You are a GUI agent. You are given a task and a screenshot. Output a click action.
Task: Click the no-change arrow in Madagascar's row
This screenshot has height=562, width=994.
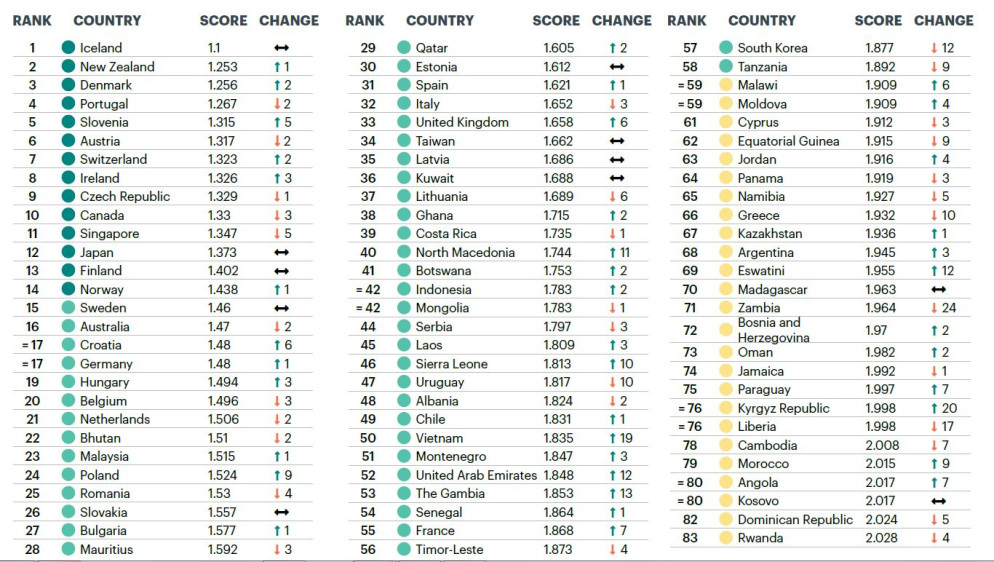[939, 290]
